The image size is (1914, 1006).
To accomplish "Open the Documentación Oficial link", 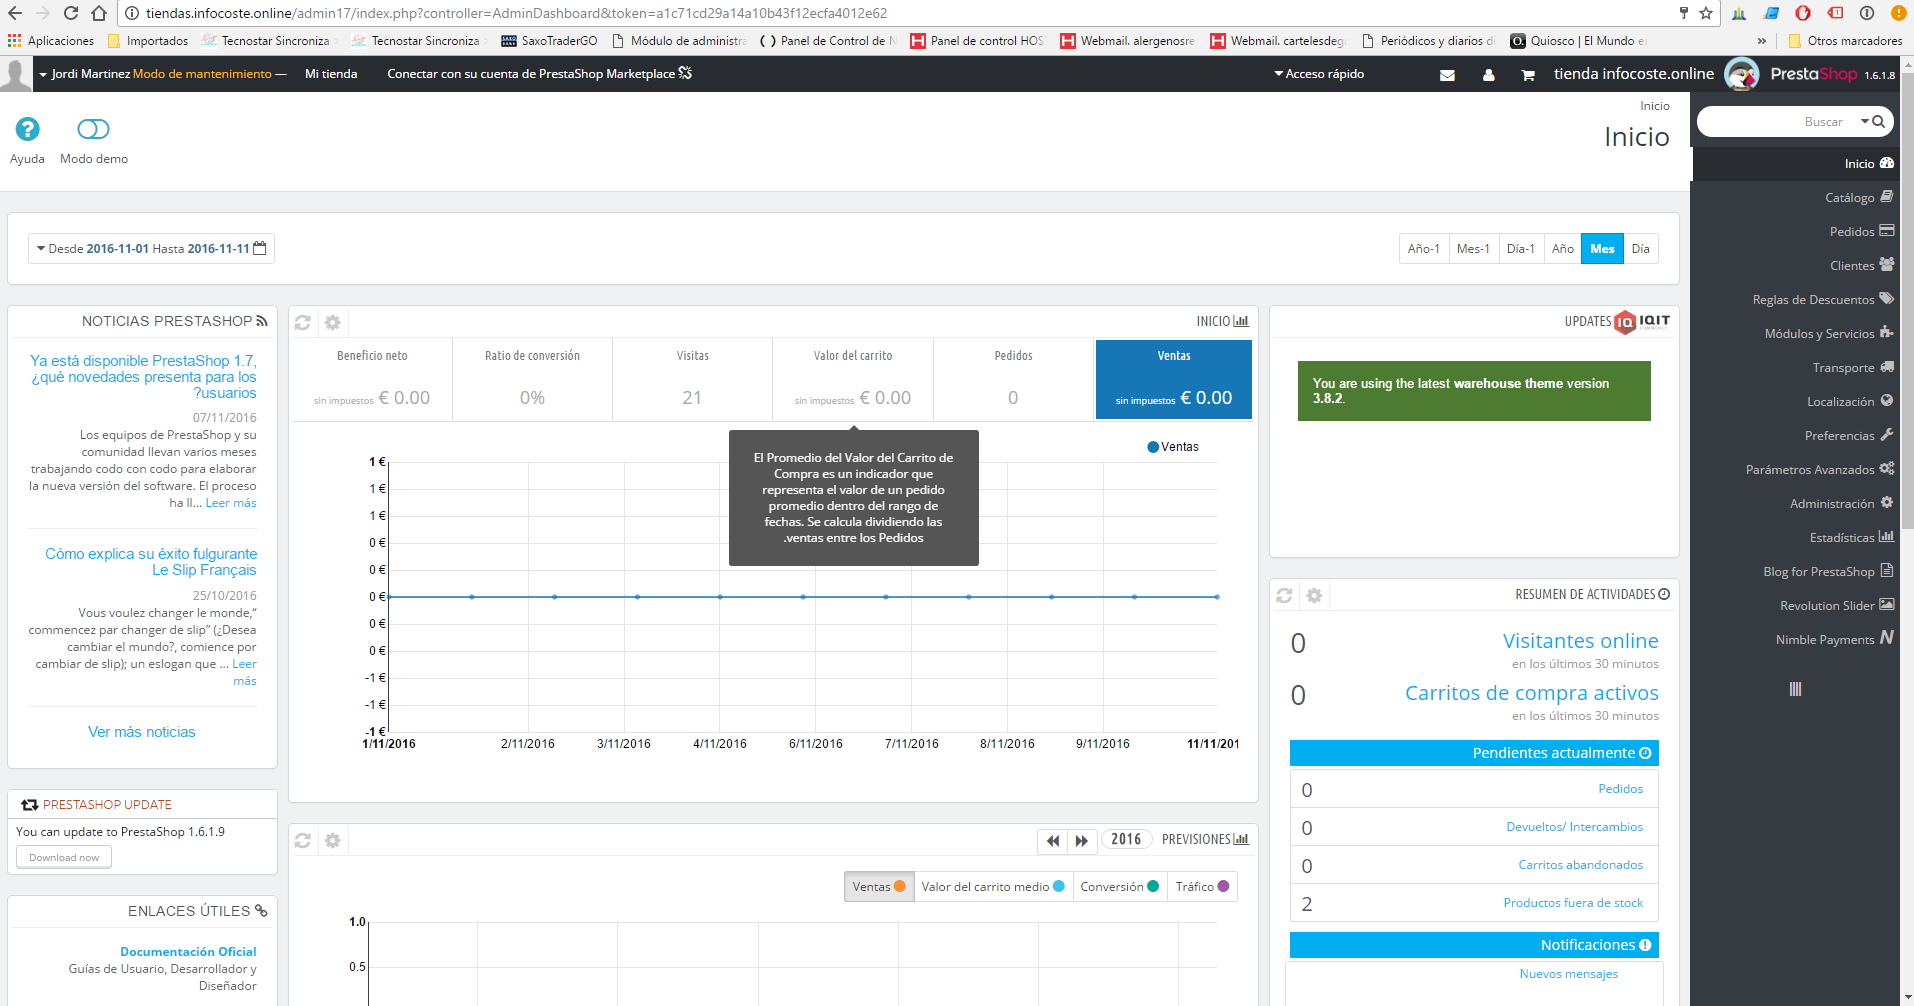I will (x=188, y=952).
